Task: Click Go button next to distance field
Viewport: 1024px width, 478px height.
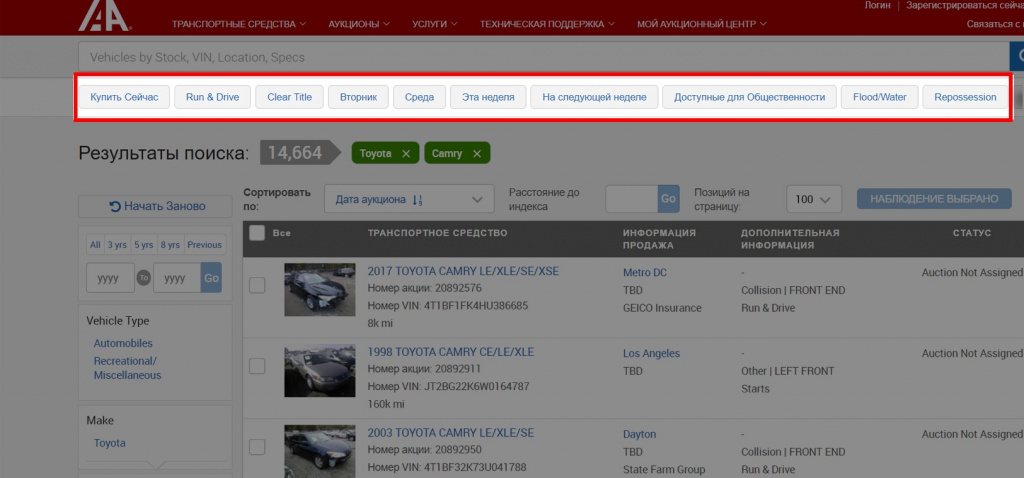Action: pos(668,199)
